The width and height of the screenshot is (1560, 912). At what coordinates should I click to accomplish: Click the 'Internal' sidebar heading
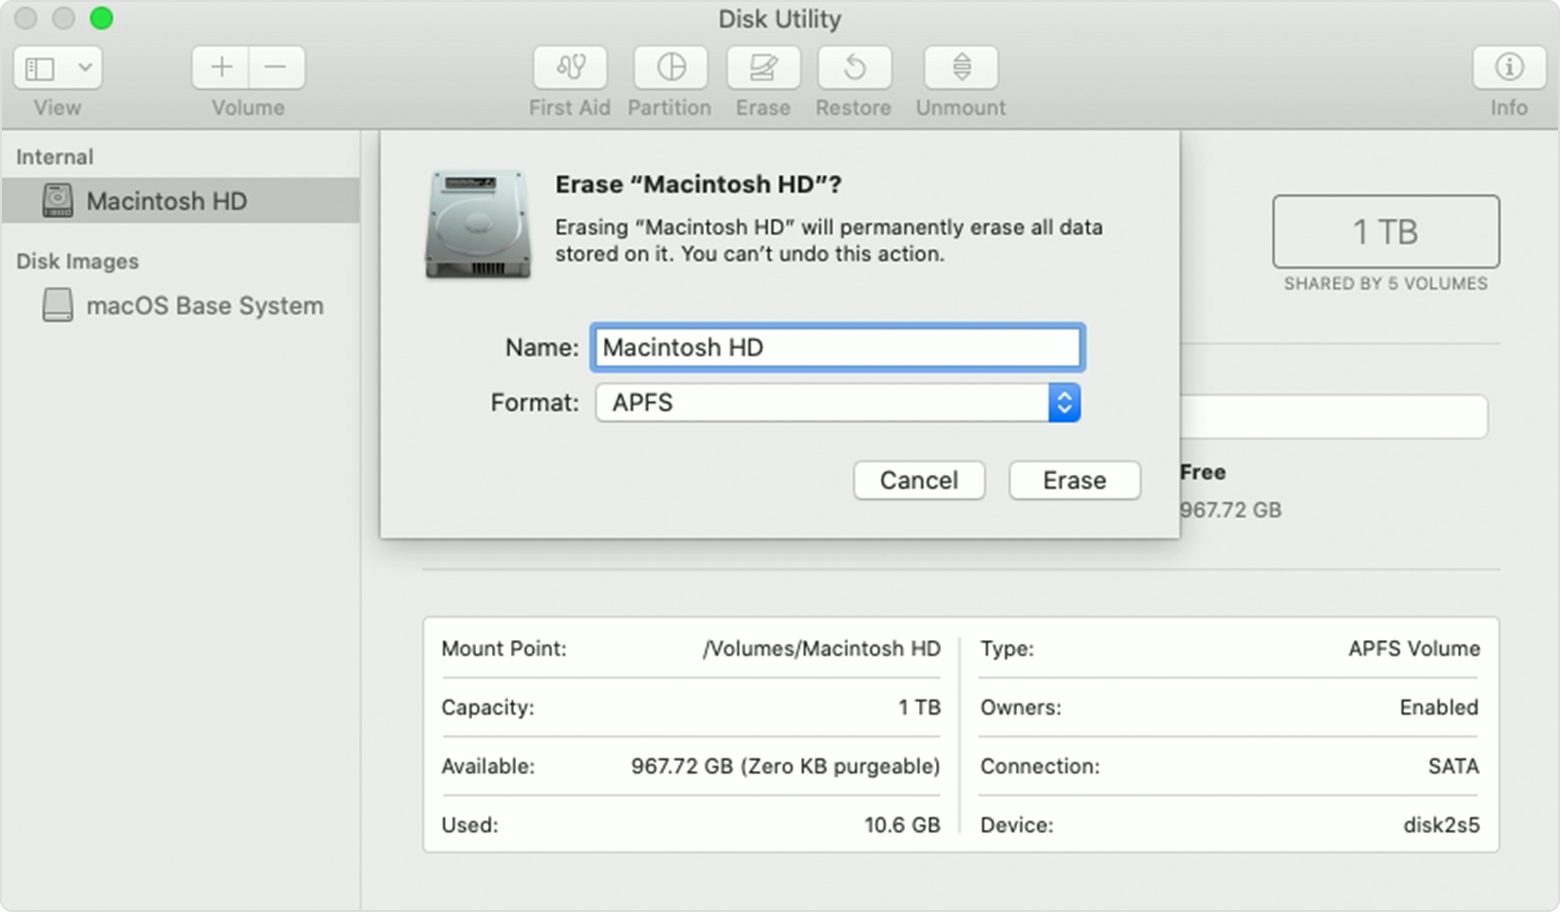tap(55, 157)
